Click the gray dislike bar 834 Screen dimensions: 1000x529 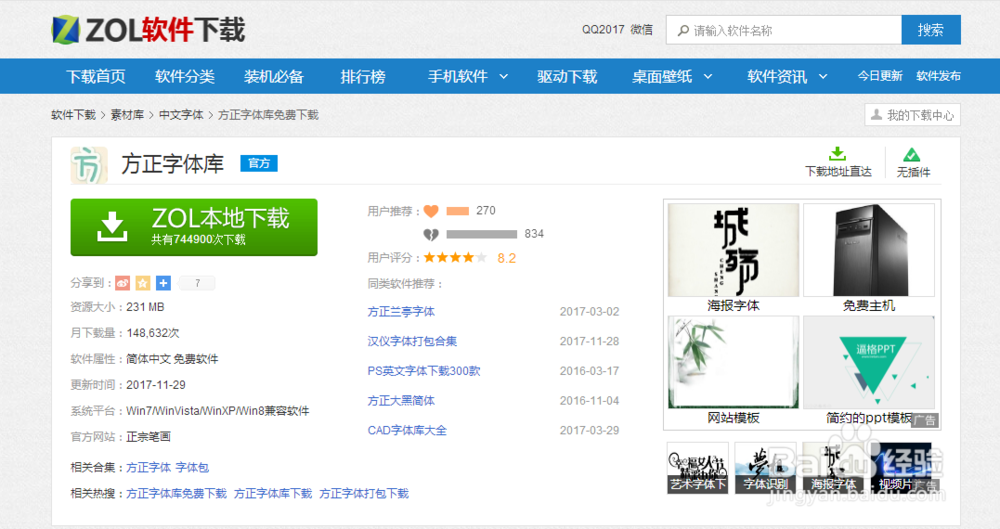pos(482,234)
